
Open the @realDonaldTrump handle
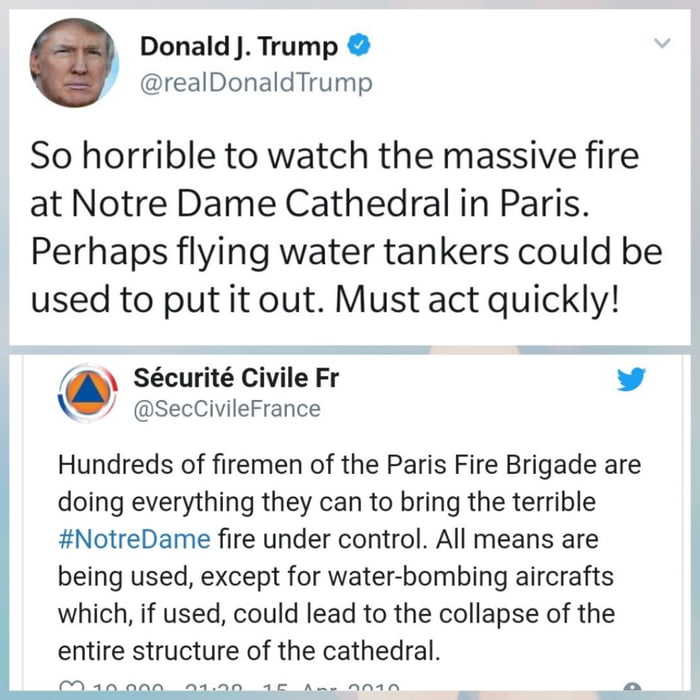pyautogui.click(x=256, y=83)
